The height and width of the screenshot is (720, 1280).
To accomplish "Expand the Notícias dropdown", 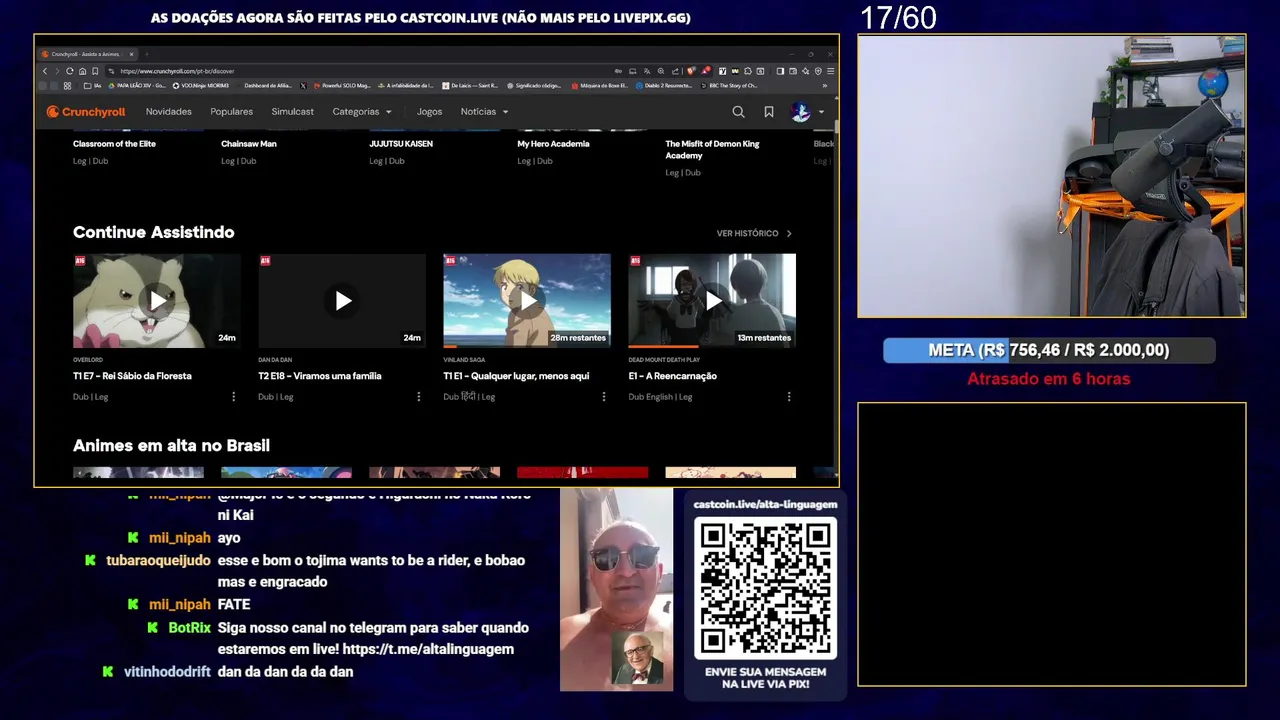I will click(485, 112).
